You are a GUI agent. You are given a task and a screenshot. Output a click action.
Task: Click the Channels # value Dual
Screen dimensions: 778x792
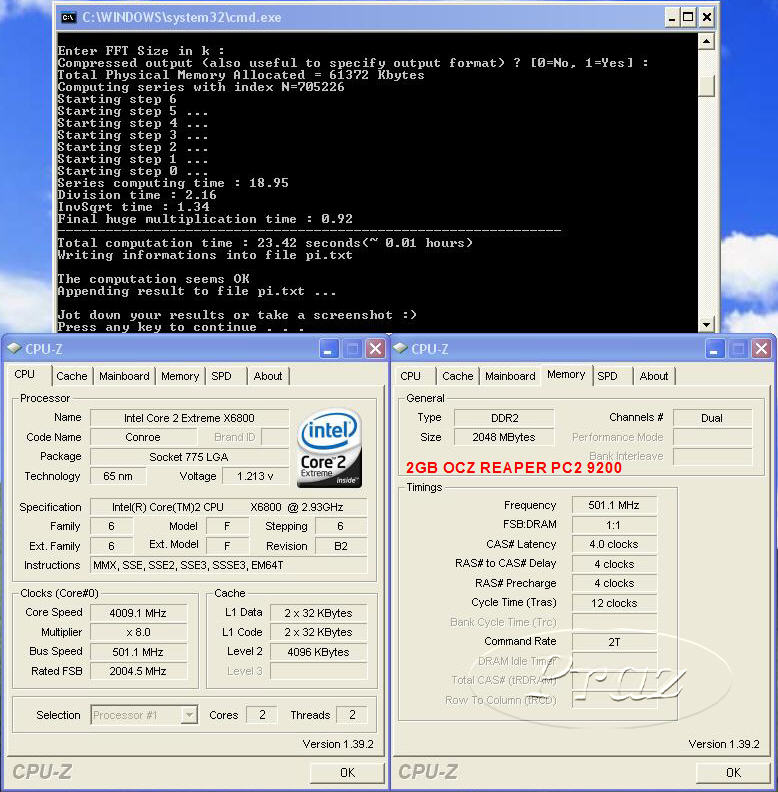[712, 418]
